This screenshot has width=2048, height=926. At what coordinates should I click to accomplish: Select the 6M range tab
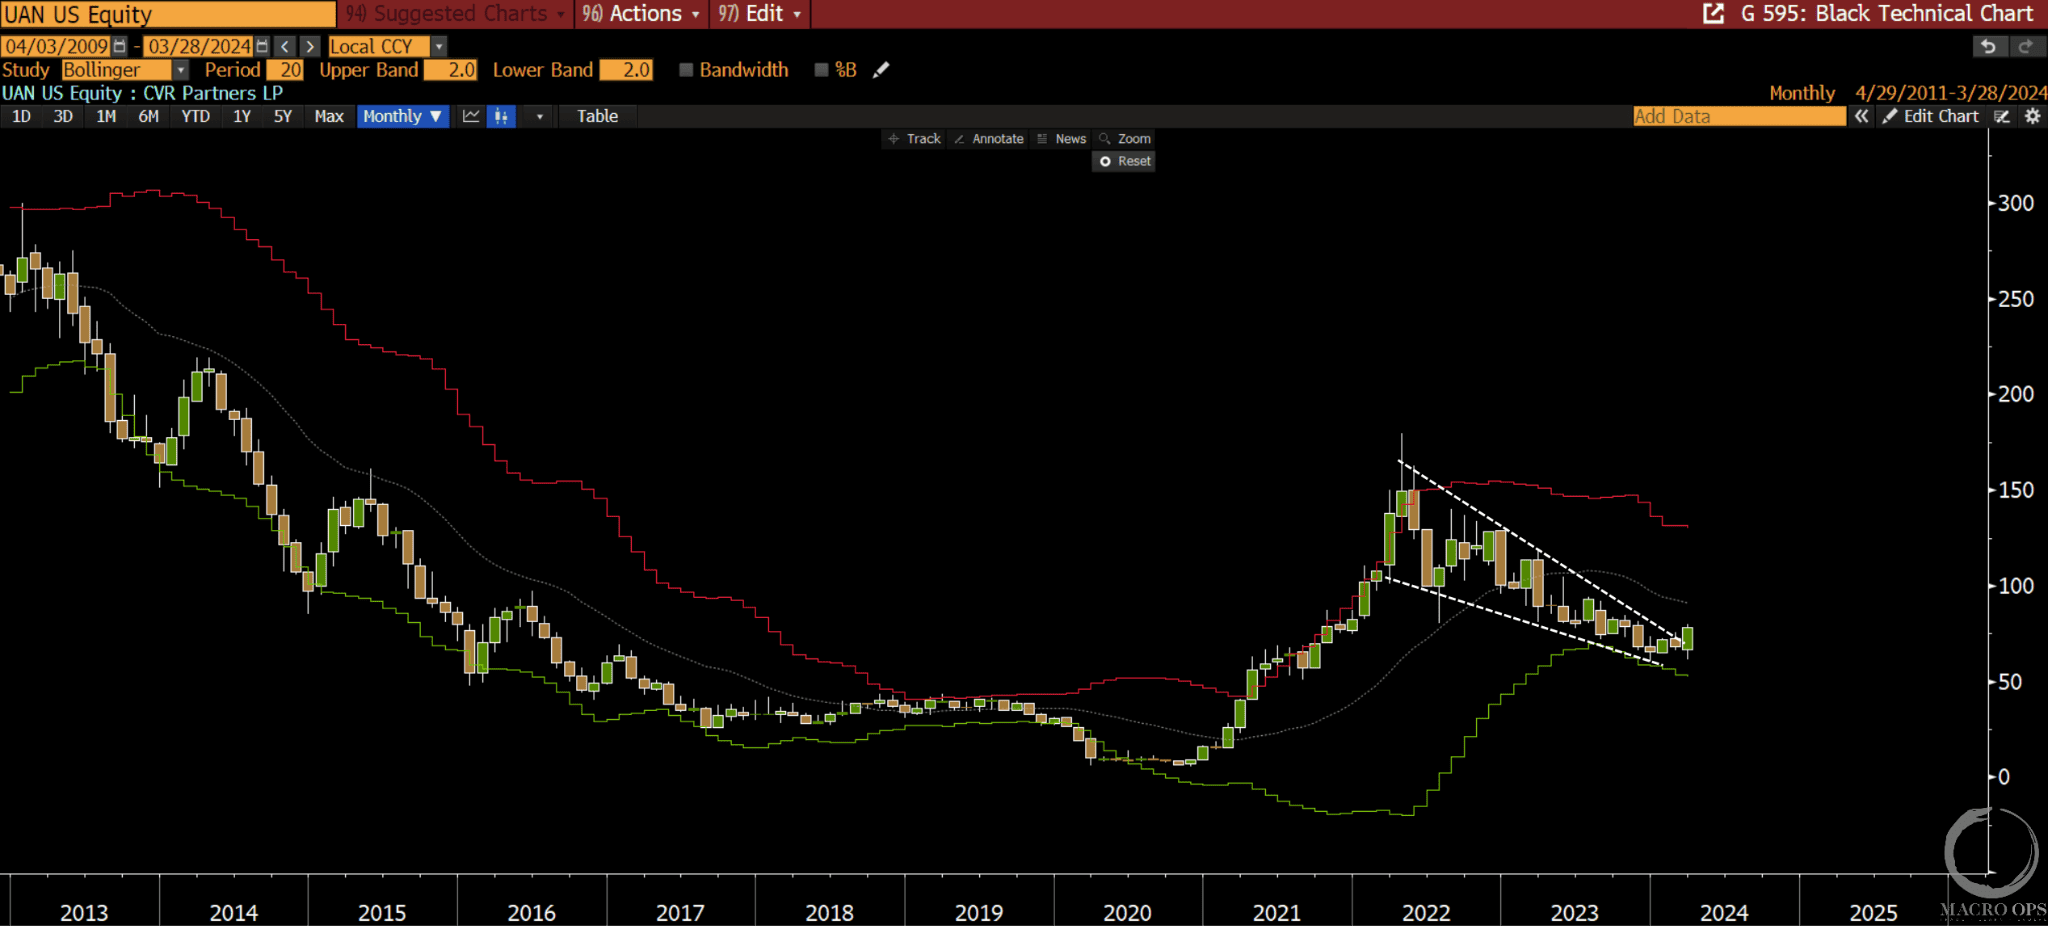[148, 116]
